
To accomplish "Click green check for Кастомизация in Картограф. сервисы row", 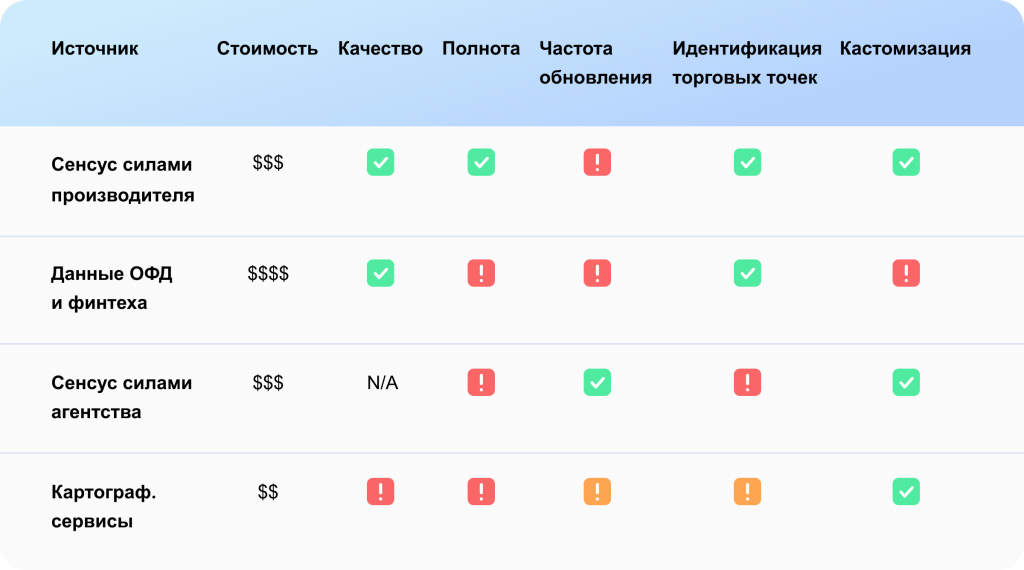I will [906, 491].
